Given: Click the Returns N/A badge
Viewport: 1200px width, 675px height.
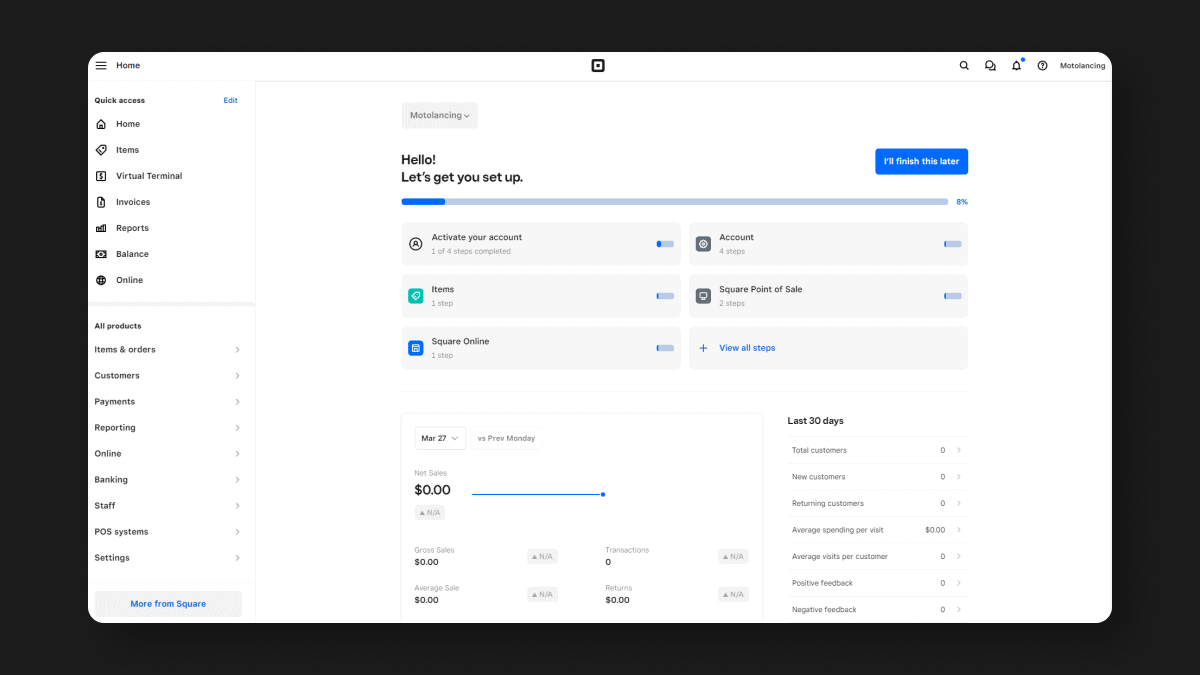Looking at the screenshot, I should (x=733, y=594).
